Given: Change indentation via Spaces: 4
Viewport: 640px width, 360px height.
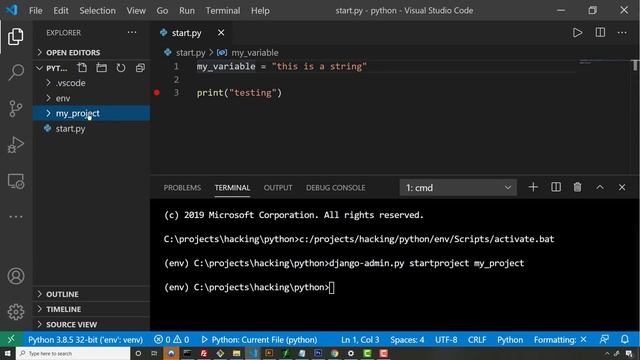Looking at the screenshot, I should tap(407, 340).
